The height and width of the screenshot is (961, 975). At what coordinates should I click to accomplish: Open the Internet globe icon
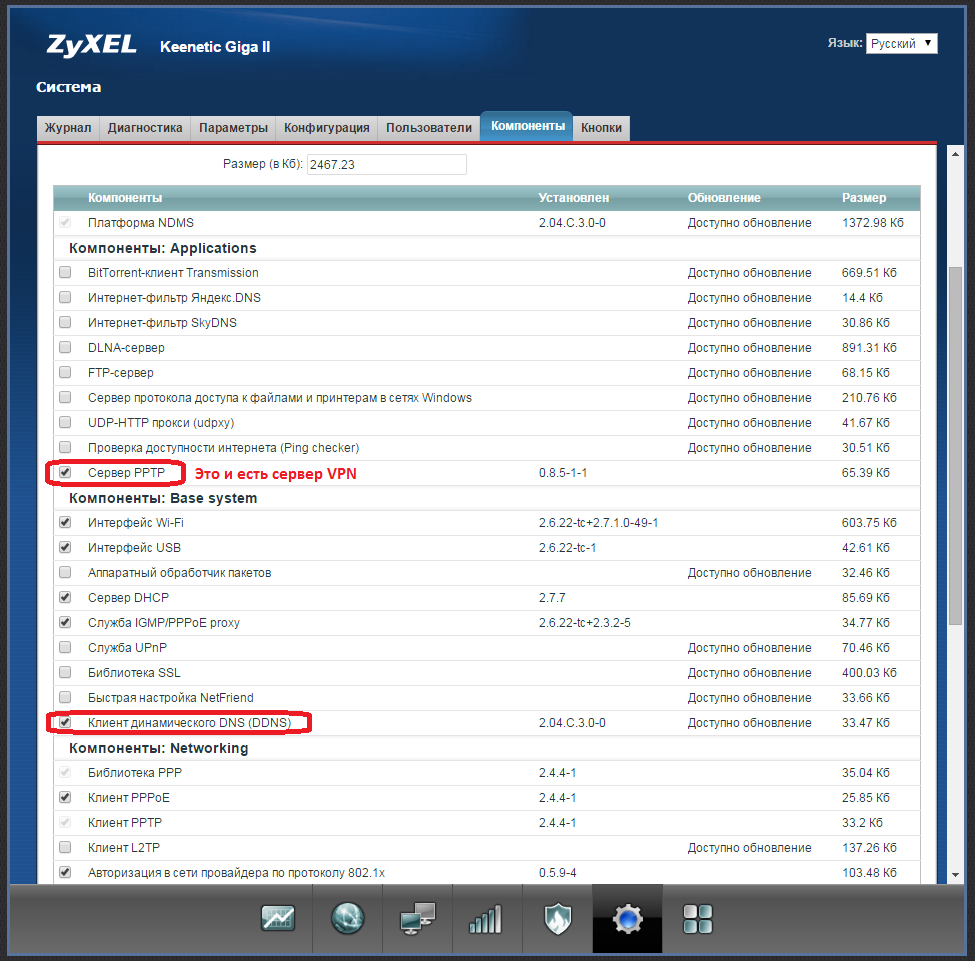click(x=348, y=918)
